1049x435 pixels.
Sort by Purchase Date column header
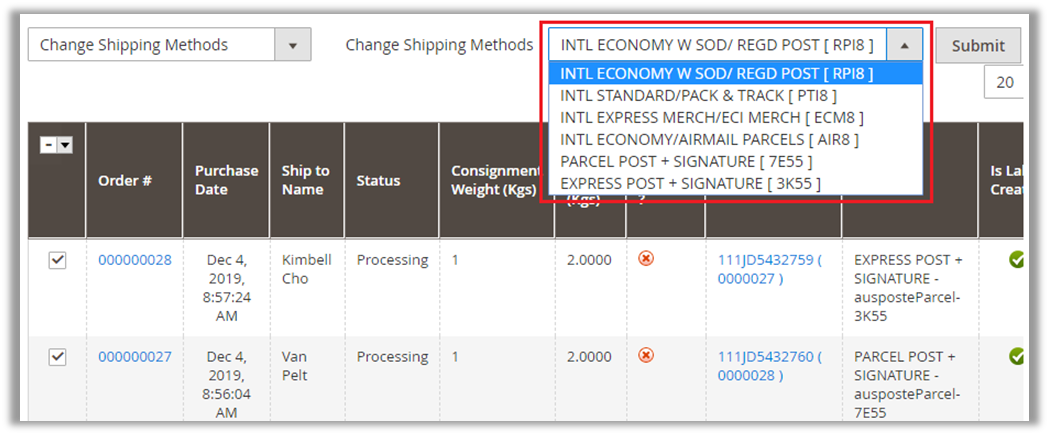[226, 180]
